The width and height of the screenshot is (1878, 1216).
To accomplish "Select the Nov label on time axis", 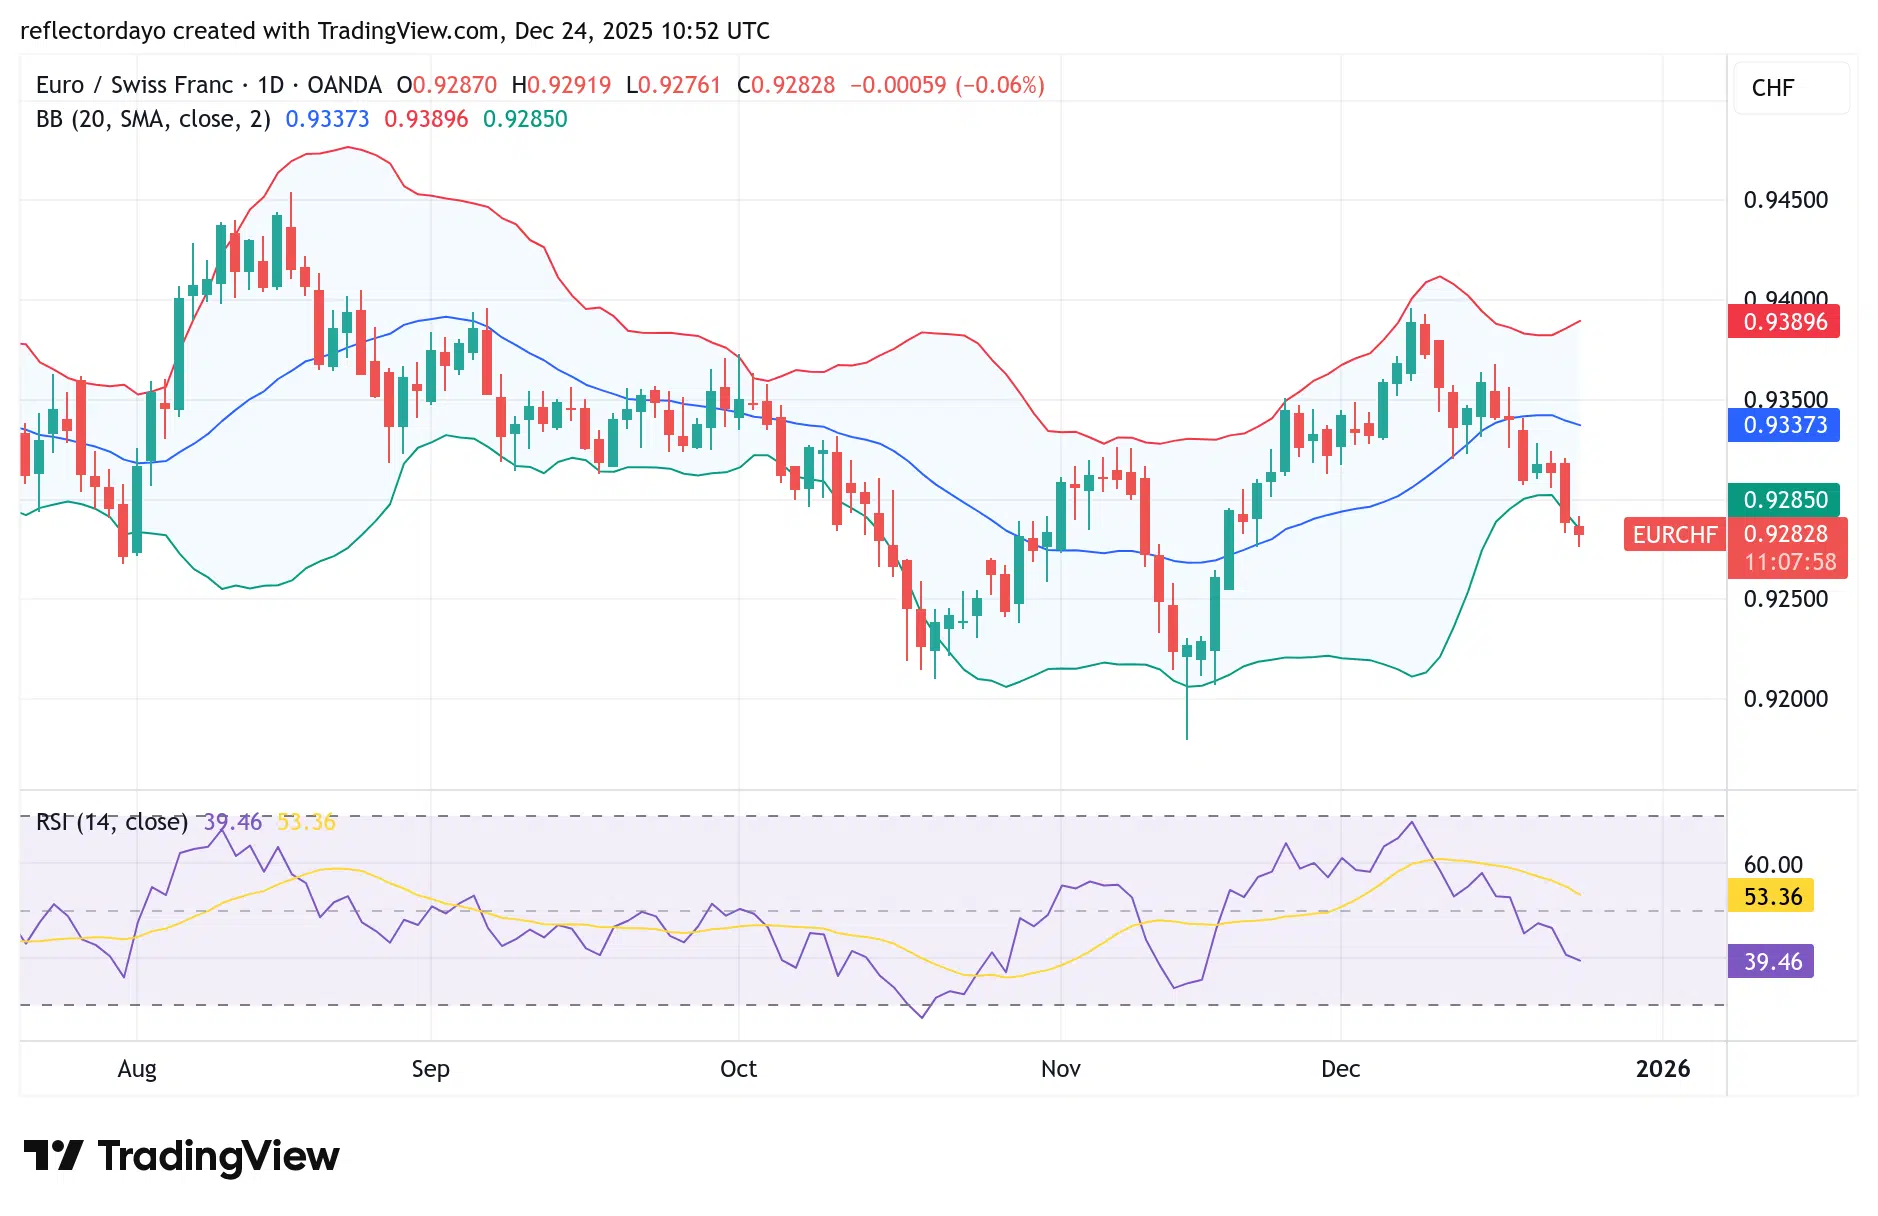I will [1060, 1069].
